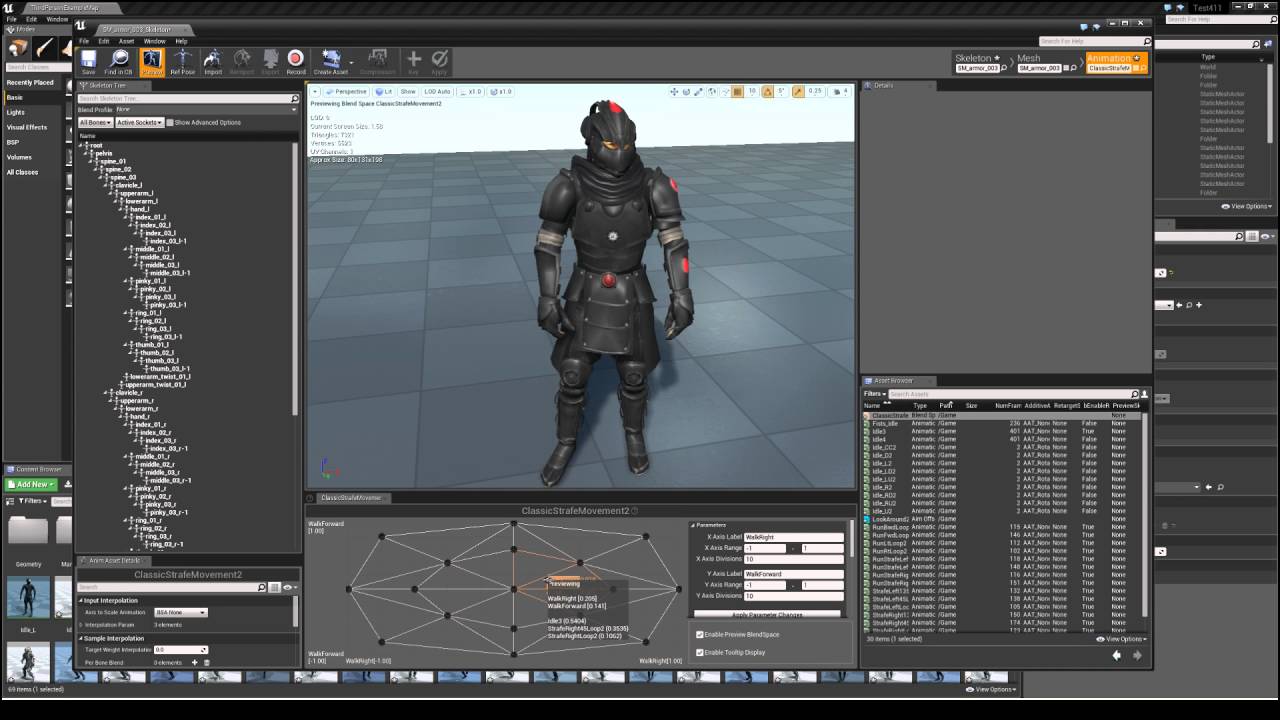Toggle rotation snapping button in viewport
1280x720 pixels.
tap(767, 92)
